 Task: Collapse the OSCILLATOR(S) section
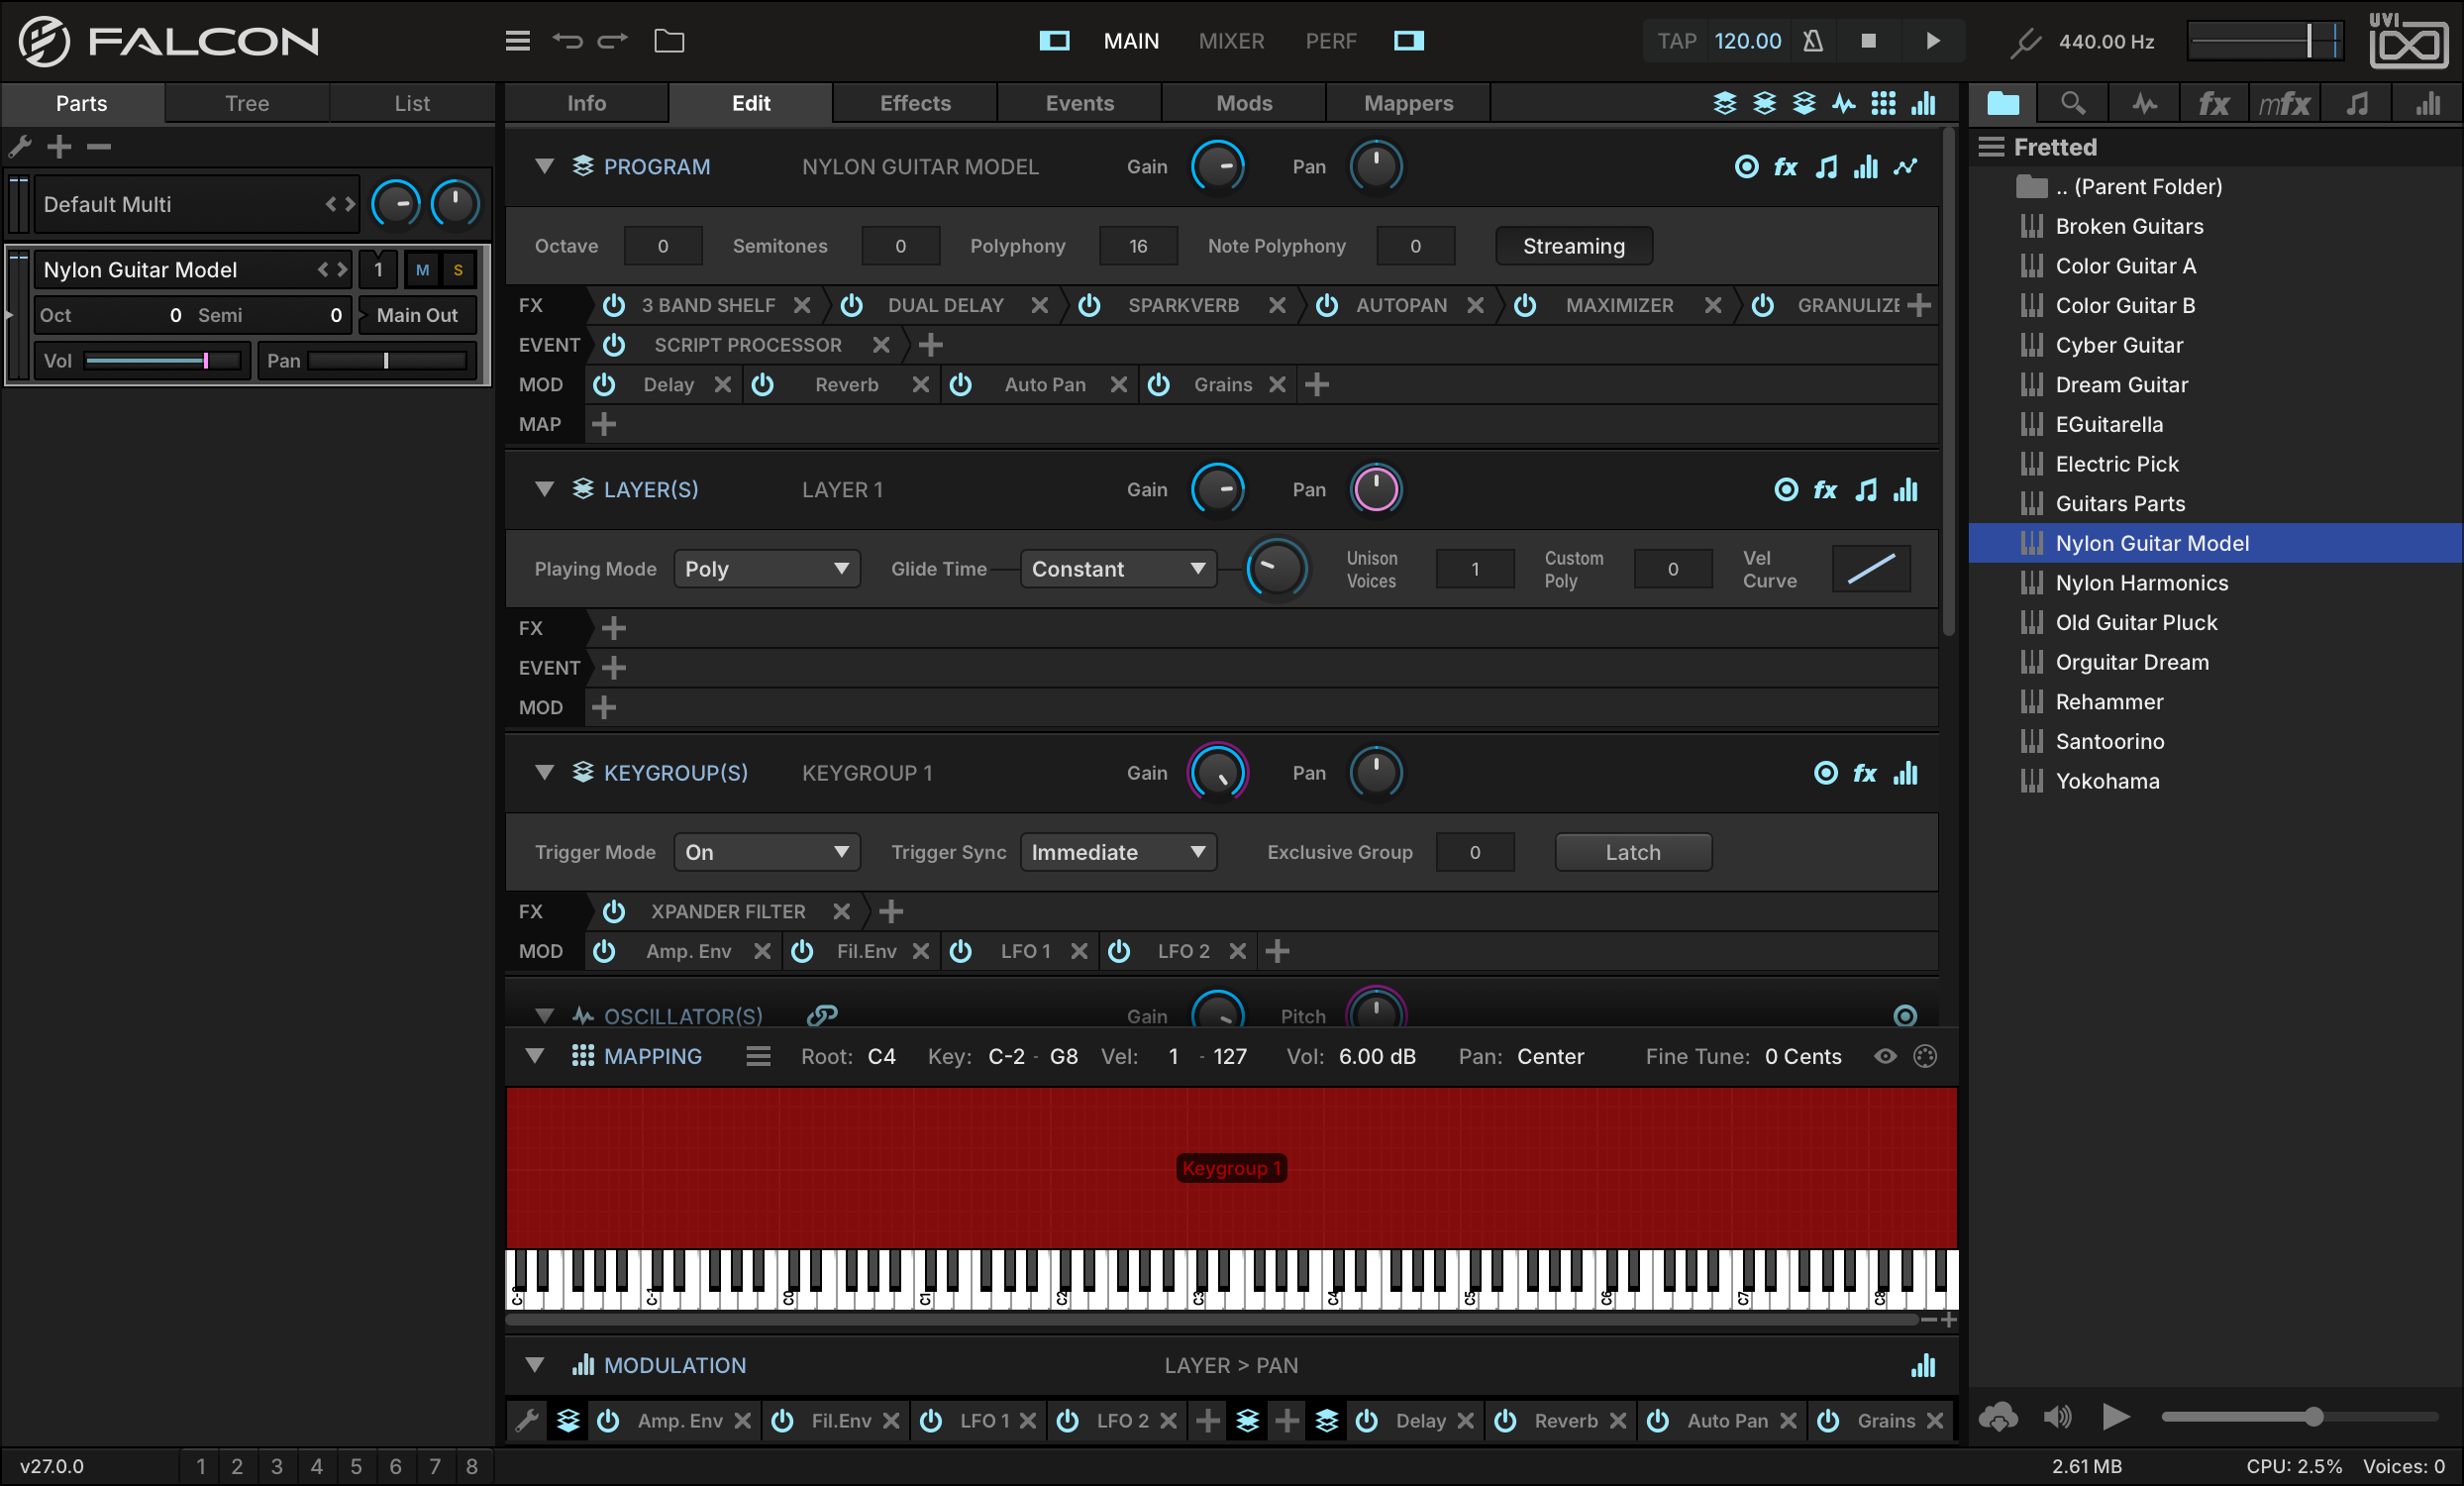[544, 1015]
